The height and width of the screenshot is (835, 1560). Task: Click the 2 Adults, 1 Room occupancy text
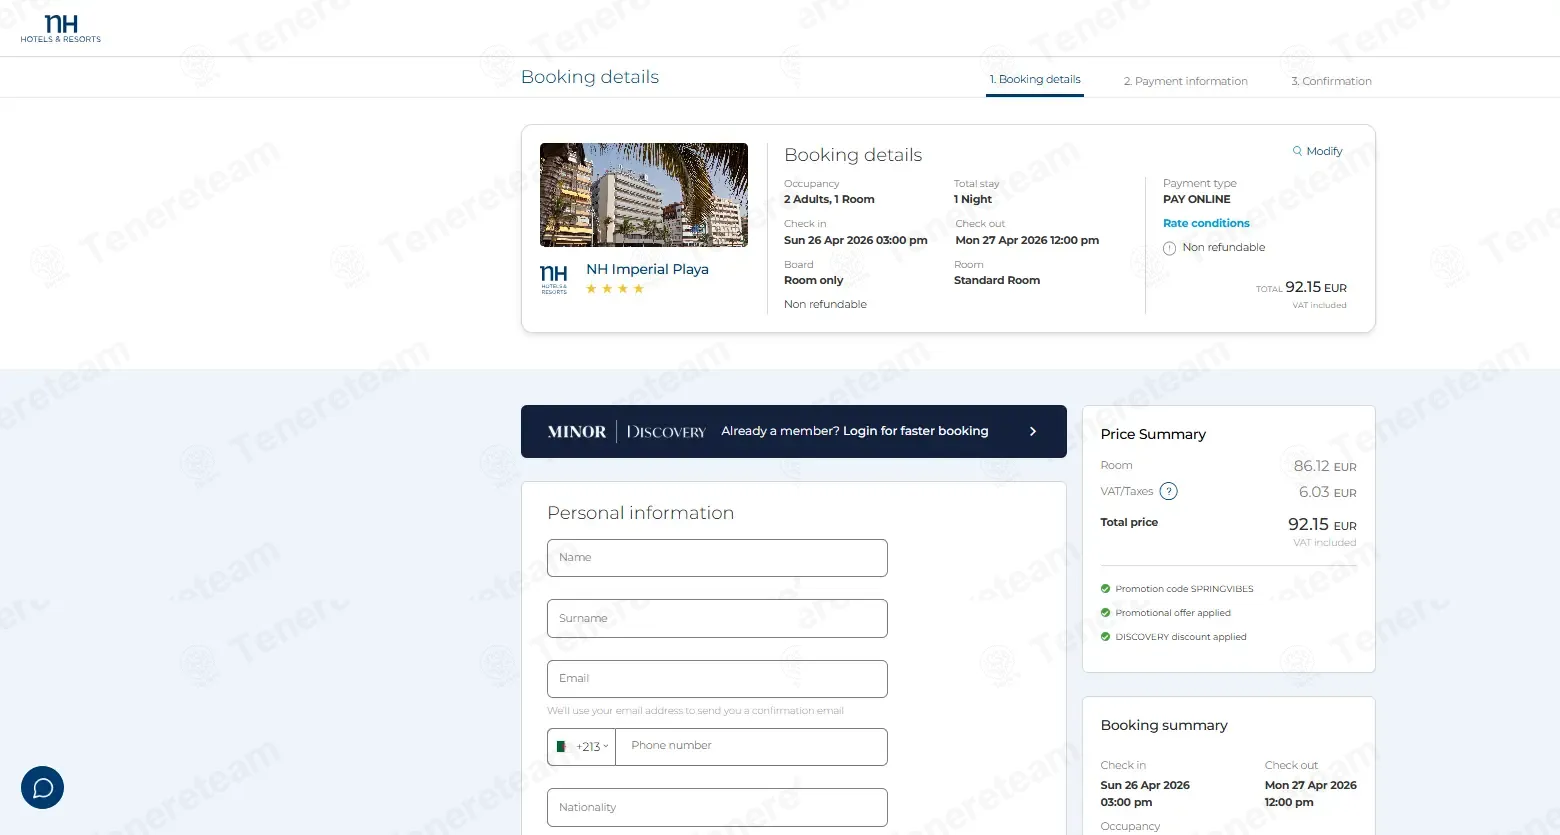coord(829,199)
